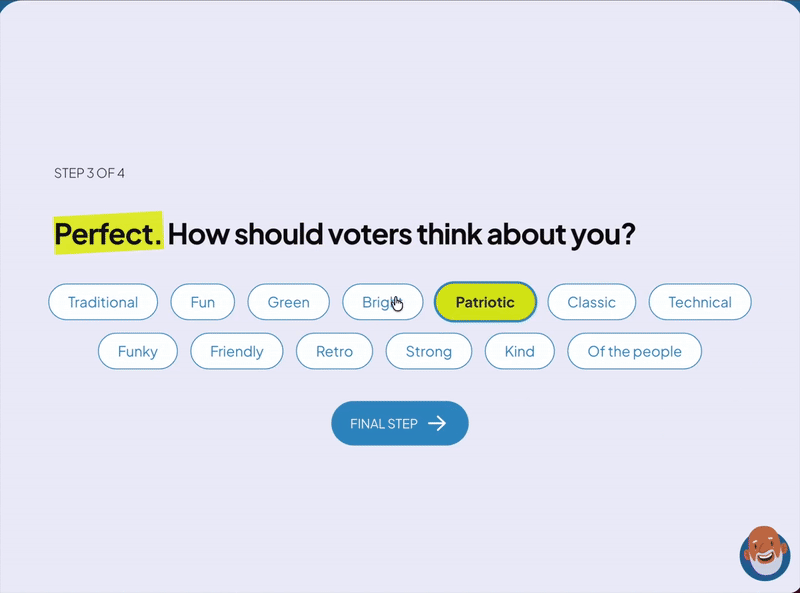Image resolution: width=800 pixels, height=593 pixels.
Task: Click the highlighted word Perfect
Action: tap(108, 234)
